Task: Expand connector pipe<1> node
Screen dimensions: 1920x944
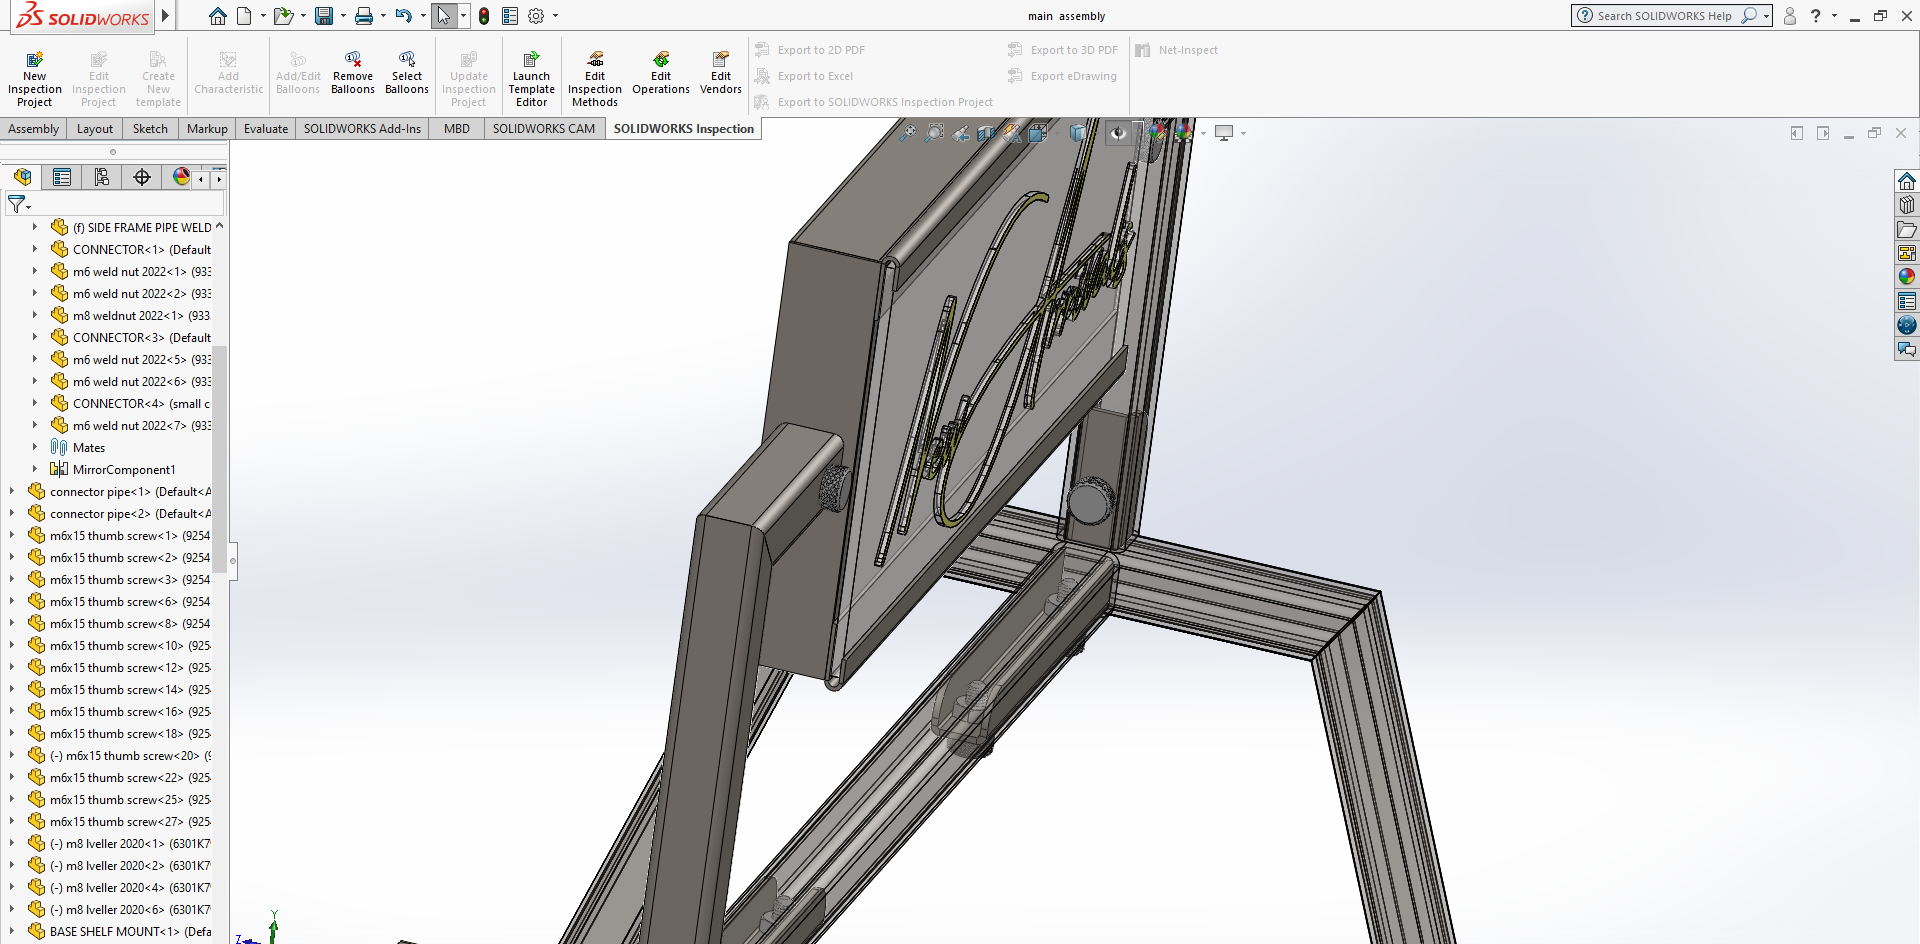Action: pos(12,492)
